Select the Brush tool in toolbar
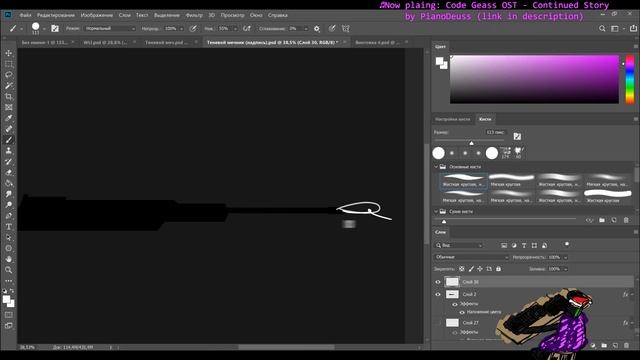This screenshot has height=360, width=640. tap(9, 140)
